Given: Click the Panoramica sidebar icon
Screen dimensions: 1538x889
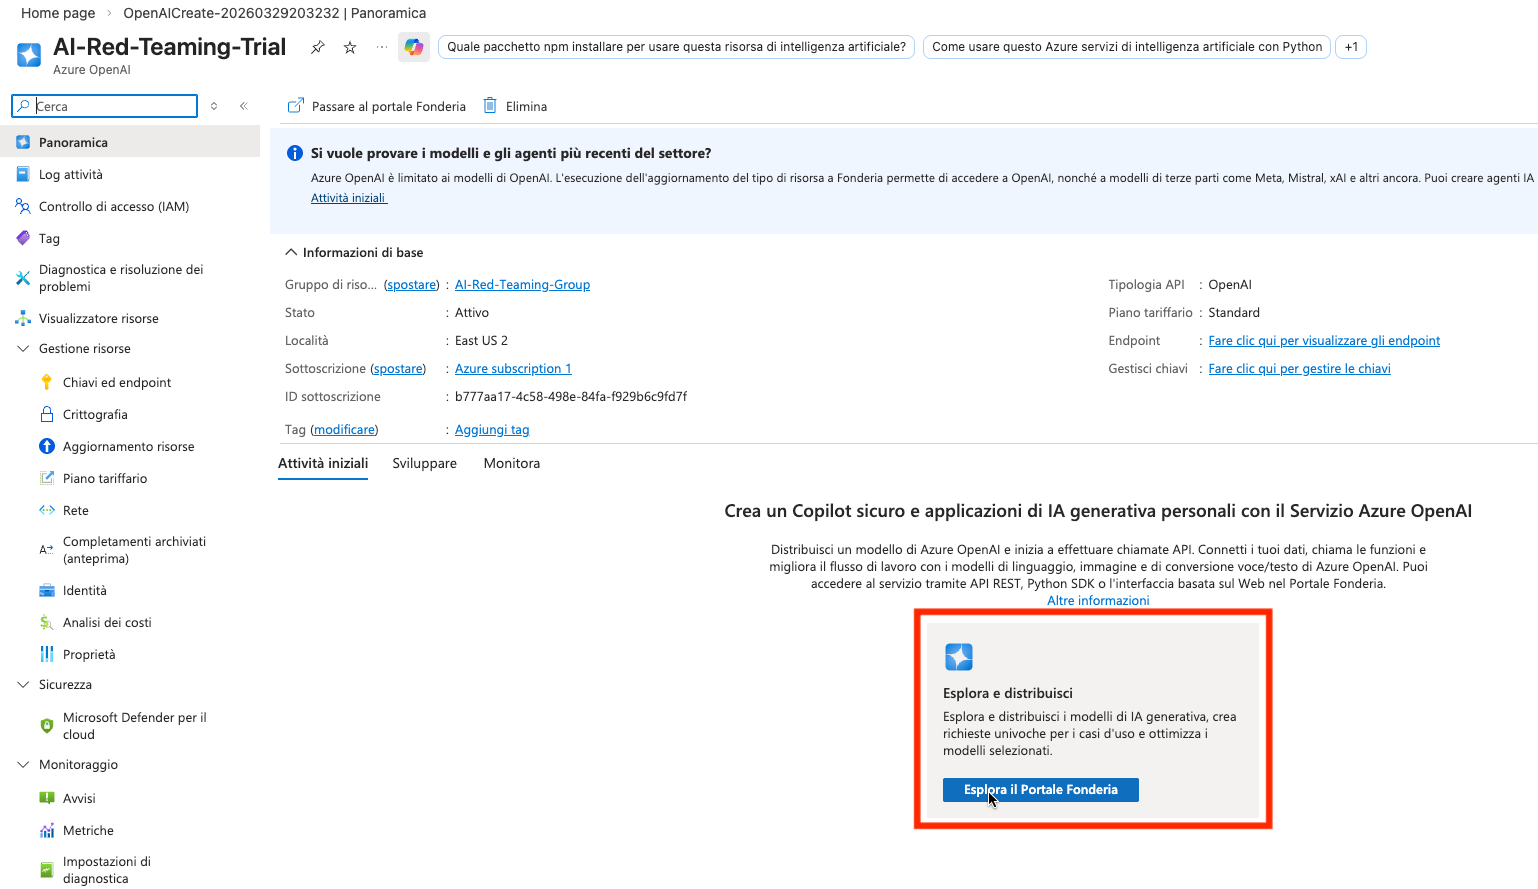Looking at the screenshot, I should coord(23,143).
